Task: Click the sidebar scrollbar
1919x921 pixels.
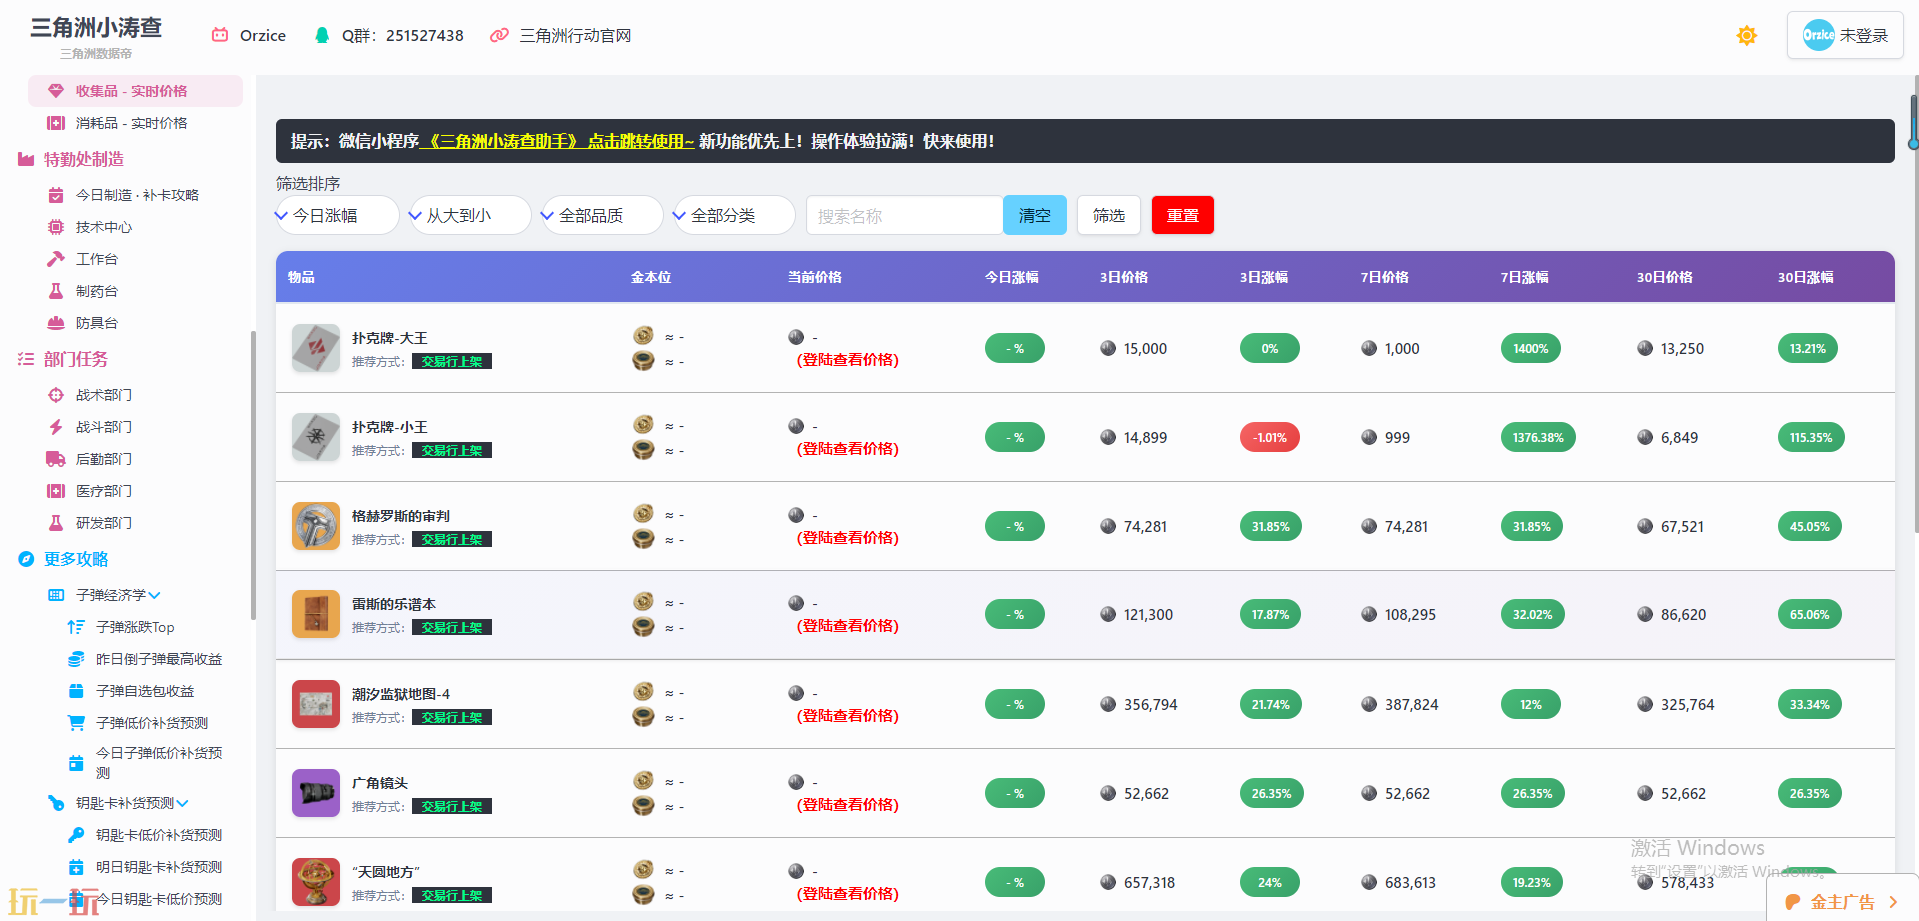Action: pyautogui.click(x=253, y=475)
